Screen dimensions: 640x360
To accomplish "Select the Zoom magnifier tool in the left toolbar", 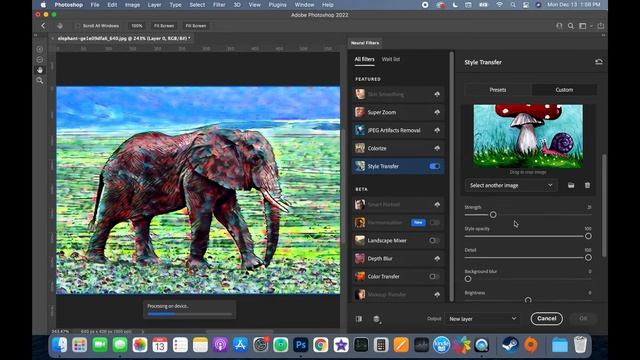I will tap(40, 80).
